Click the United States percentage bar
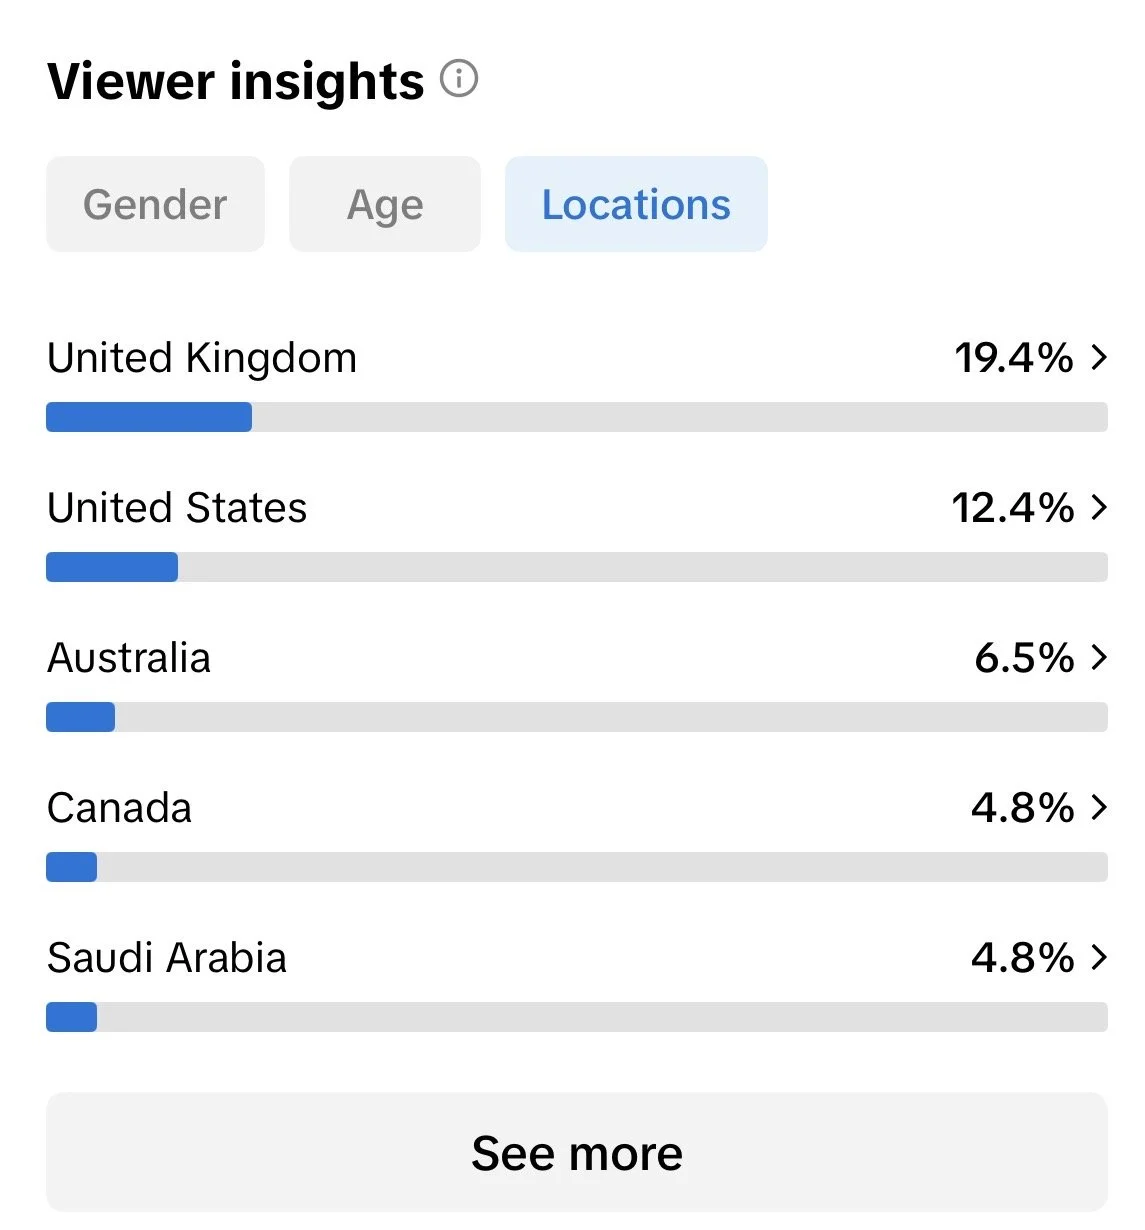 tap(577, 567)
